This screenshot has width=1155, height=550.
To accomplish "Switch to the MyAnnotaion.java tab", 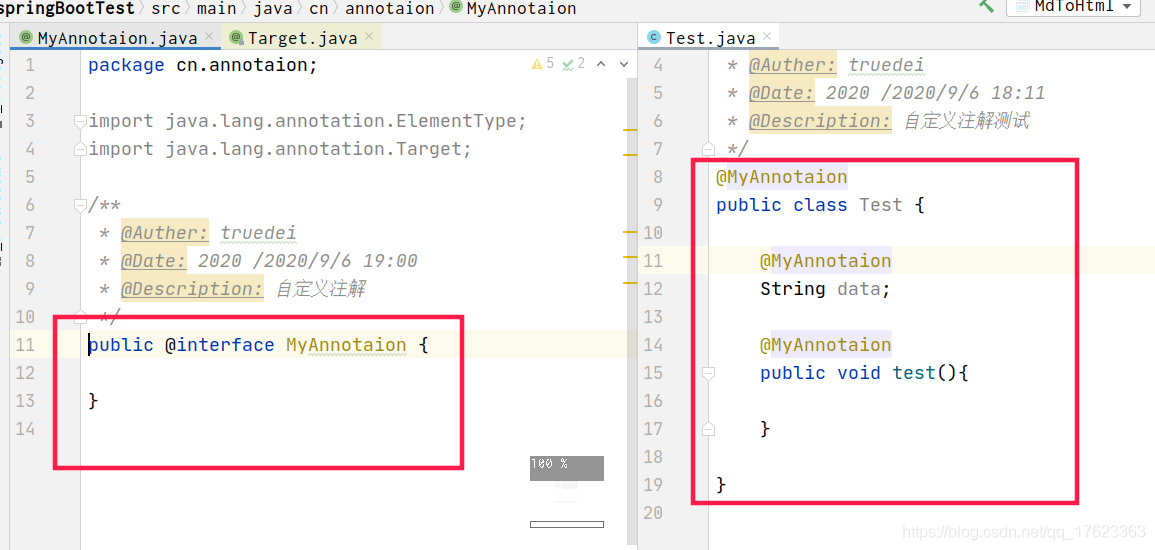I will click(x=117, y=38).
